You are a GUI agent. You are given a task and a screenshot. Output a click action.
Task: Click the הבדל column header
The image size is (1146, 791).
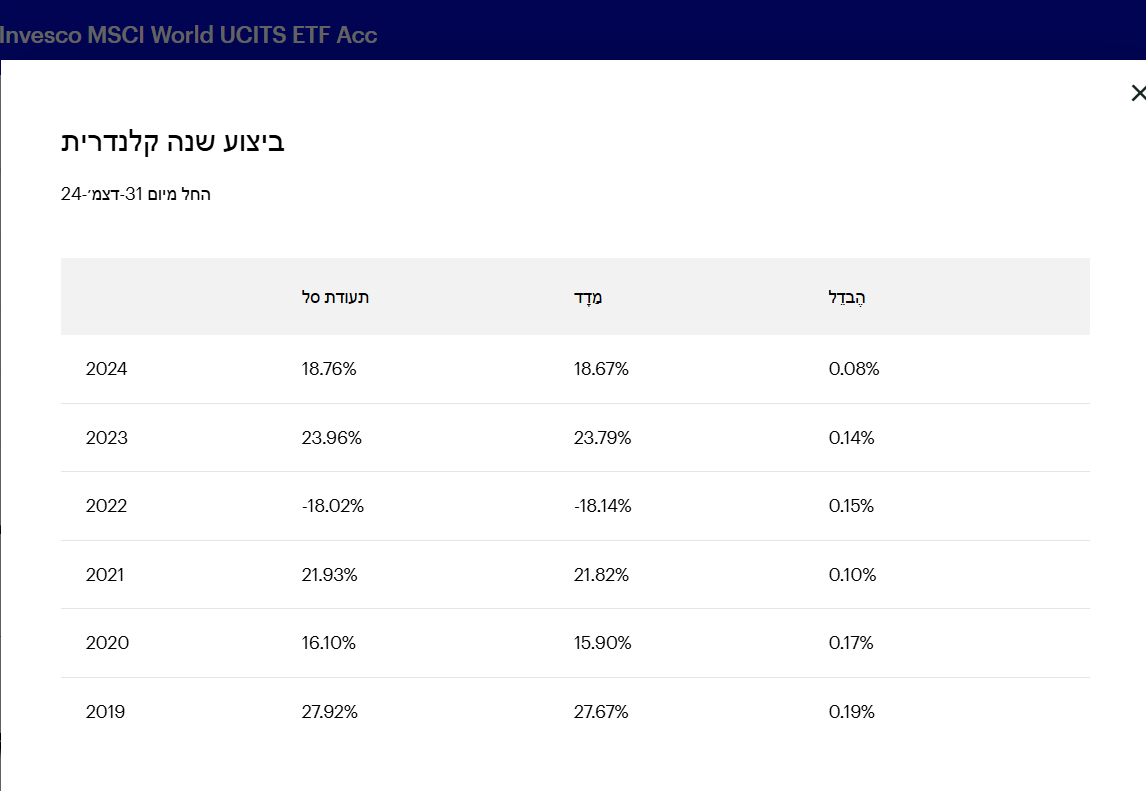coord(846,297)
